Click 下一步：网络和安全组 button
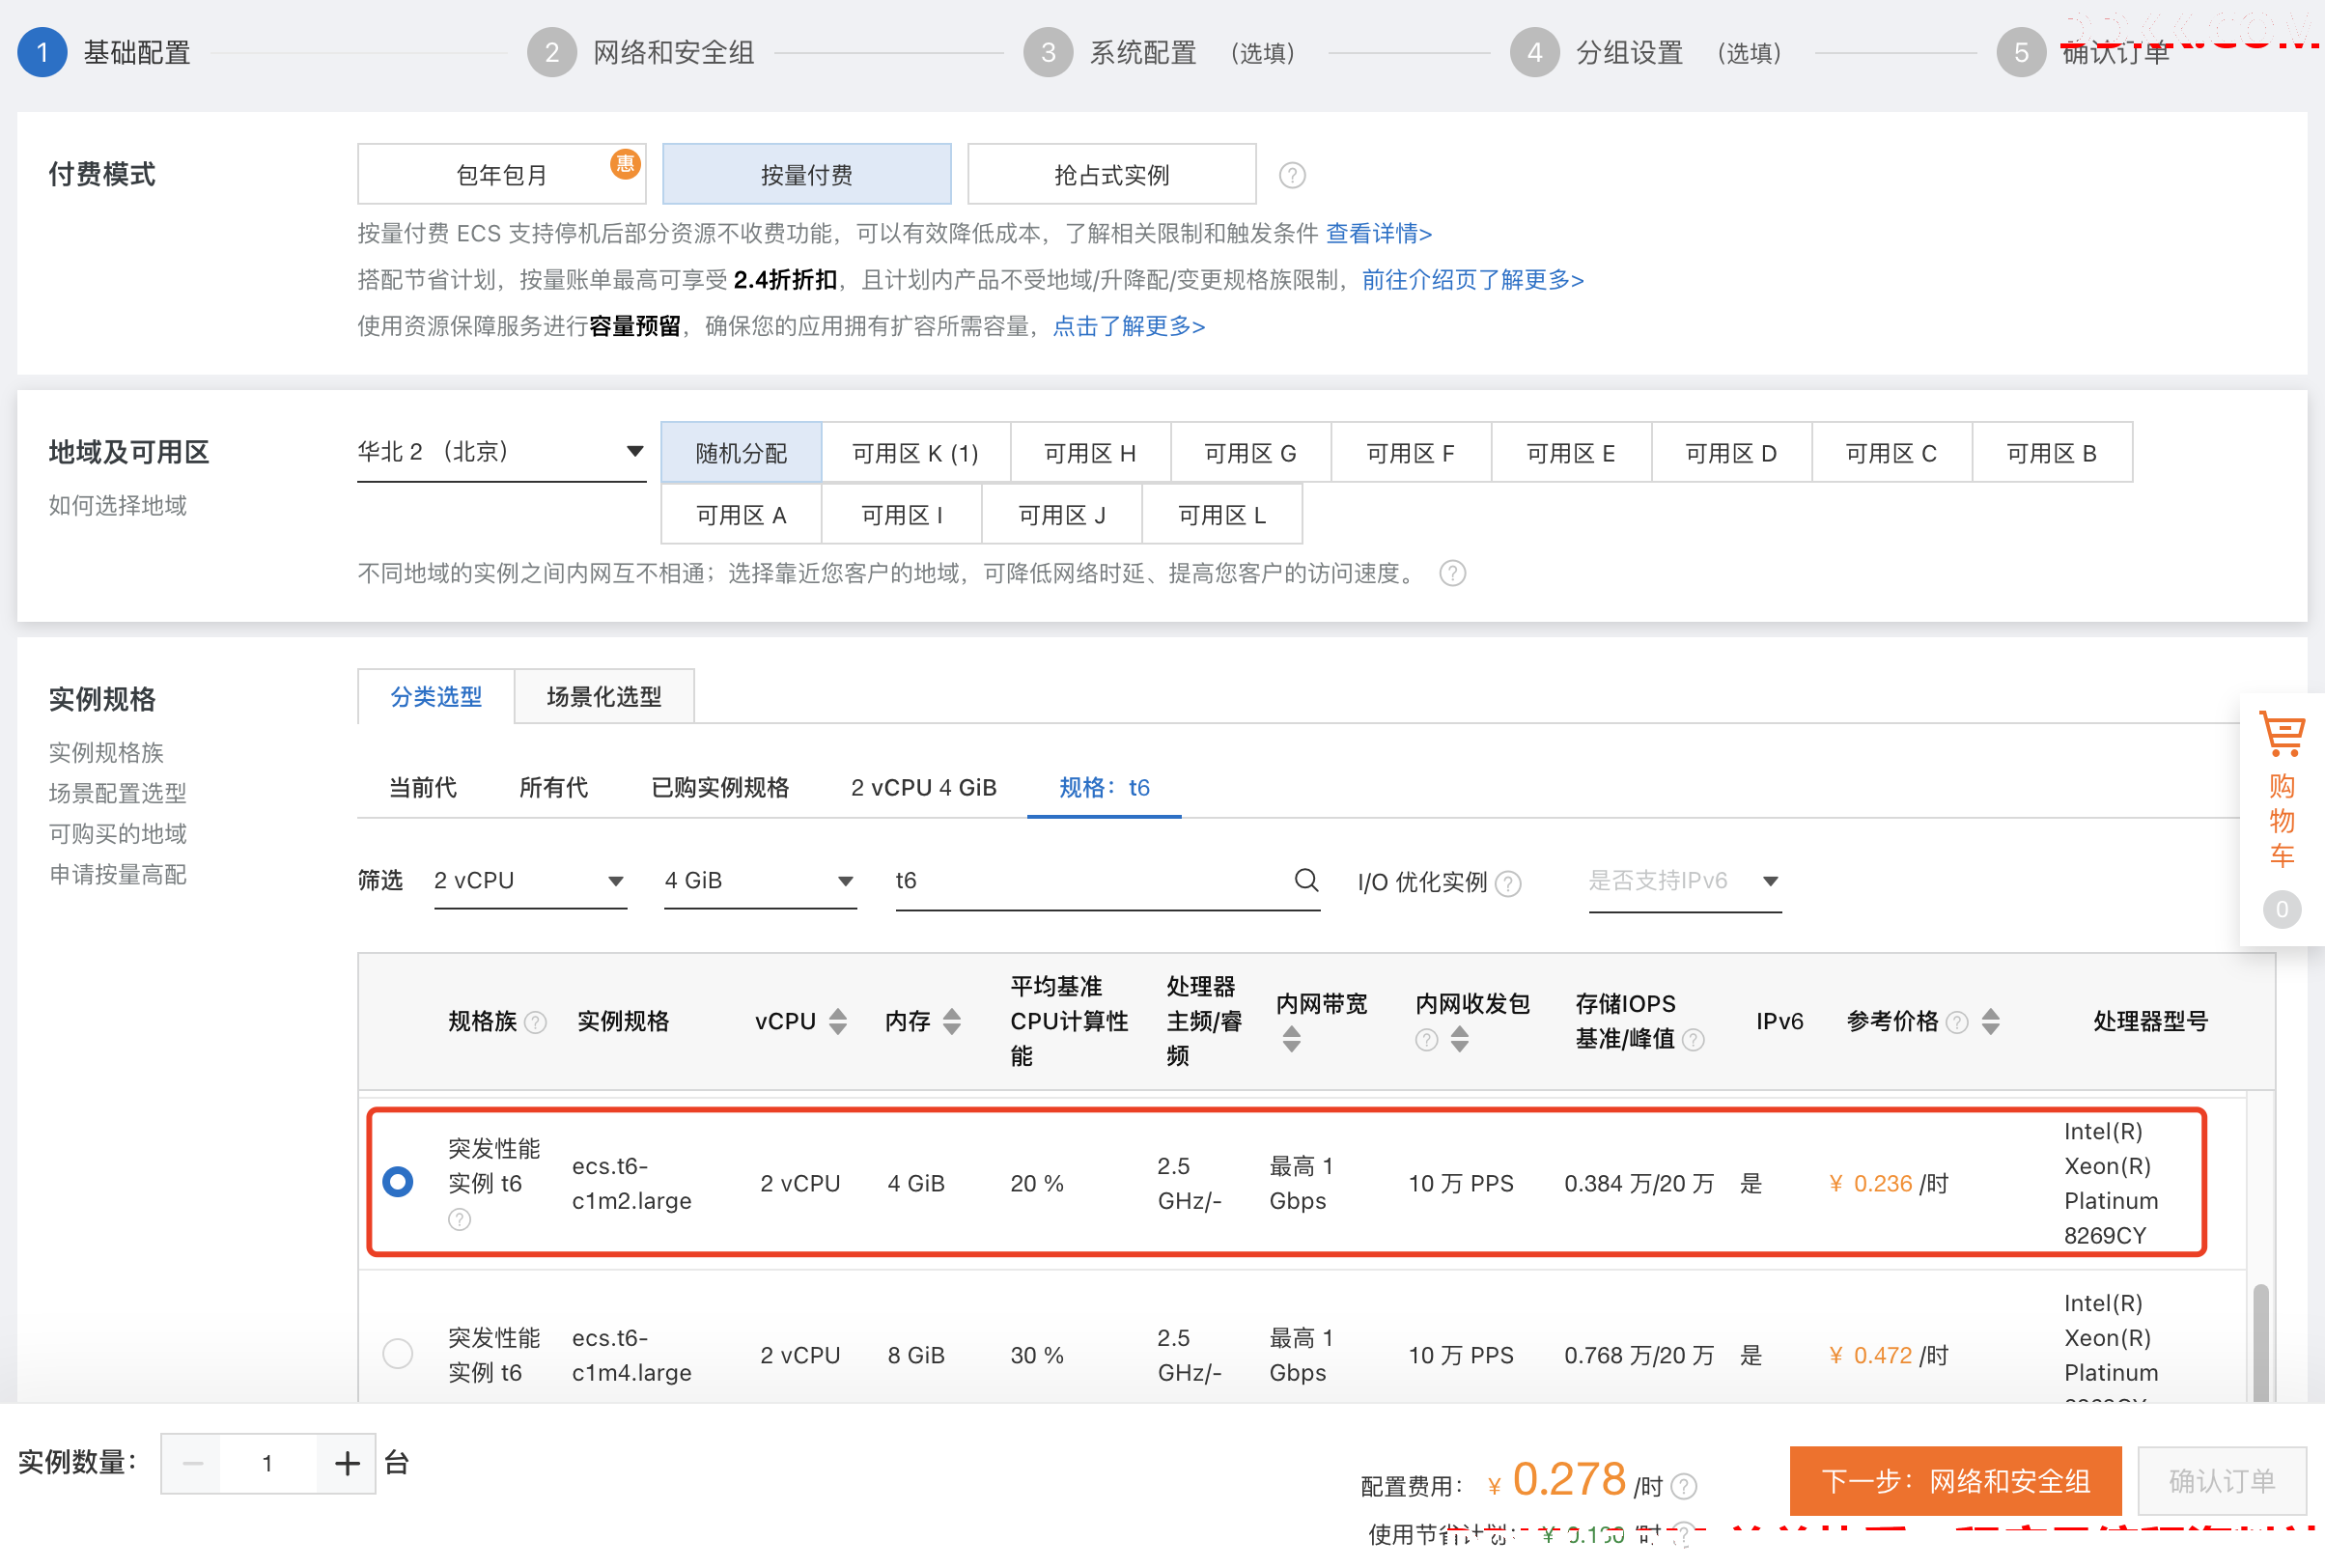 pos(1955,1481)
